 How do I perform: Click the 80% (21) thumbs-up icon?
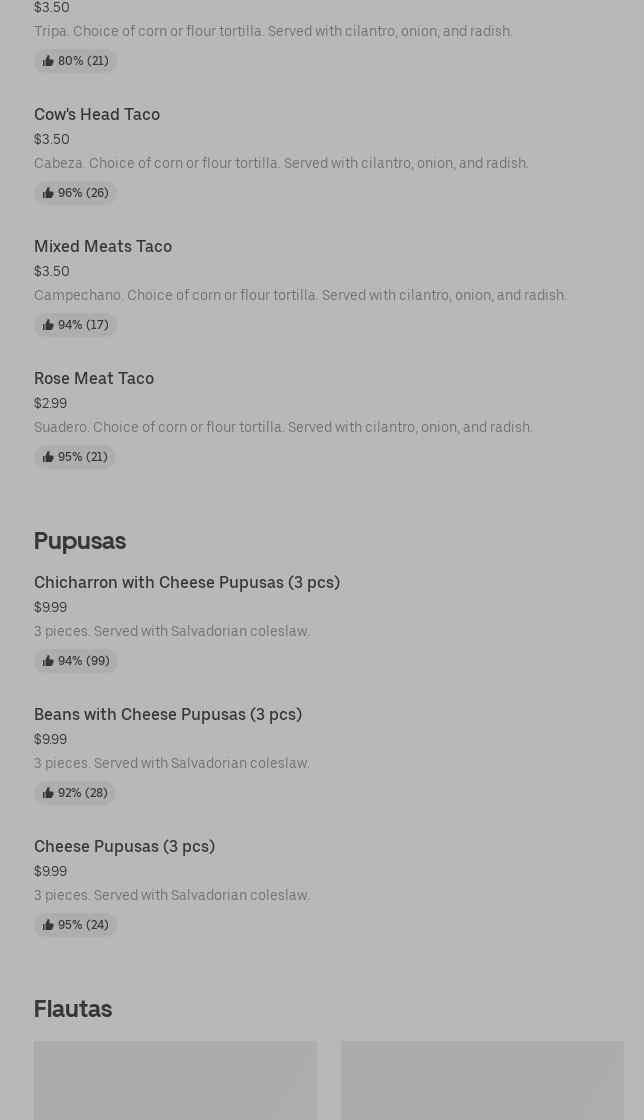[x=48, y=61]
